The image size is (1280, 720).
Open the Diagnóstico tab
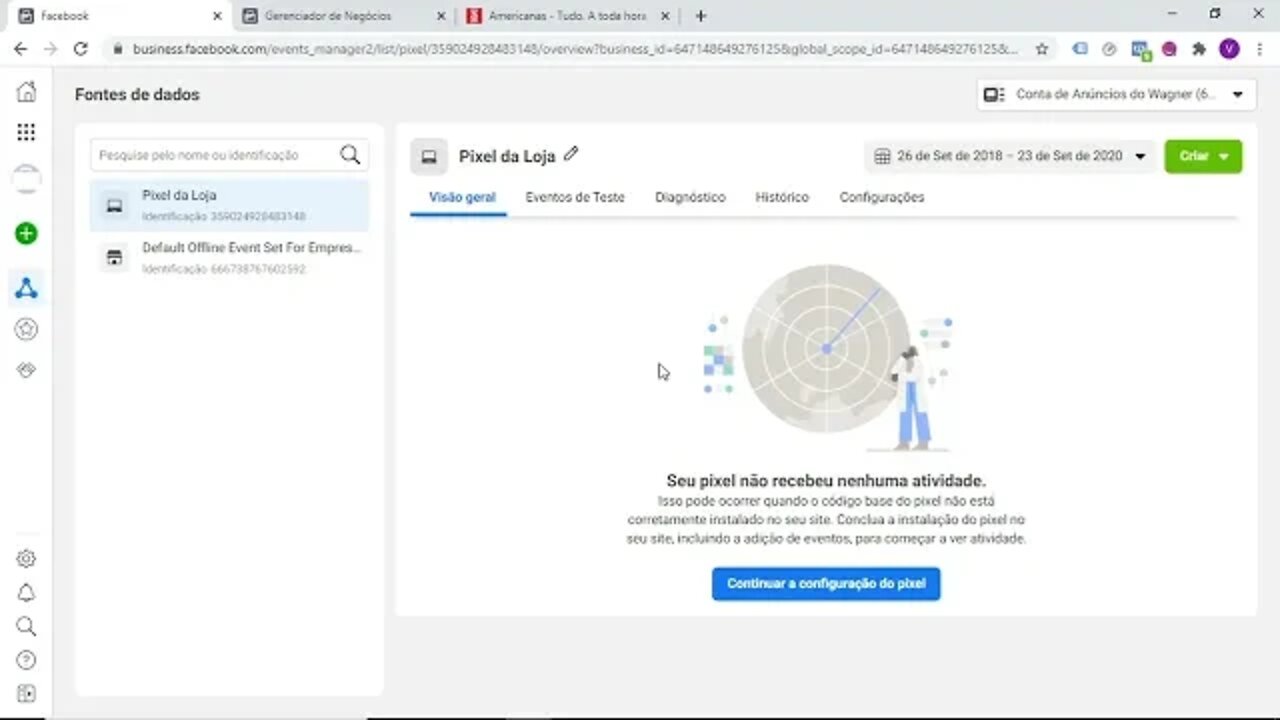(x=690, y=197)
